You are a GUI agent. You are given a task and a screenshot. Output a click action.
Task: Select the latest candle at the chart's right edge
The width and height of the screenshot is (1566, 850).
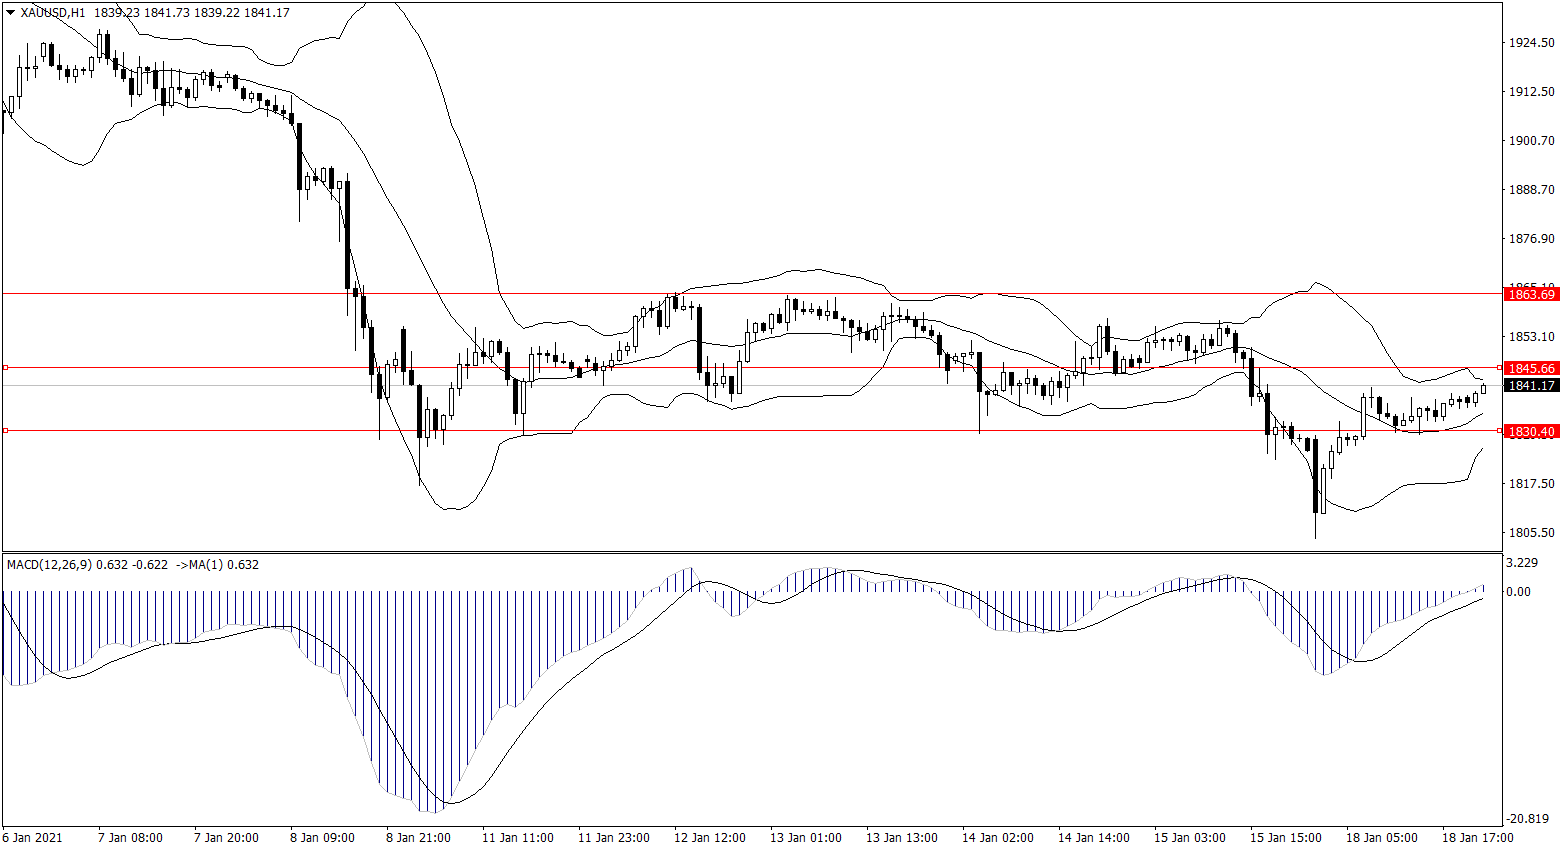pos(1483,389)
